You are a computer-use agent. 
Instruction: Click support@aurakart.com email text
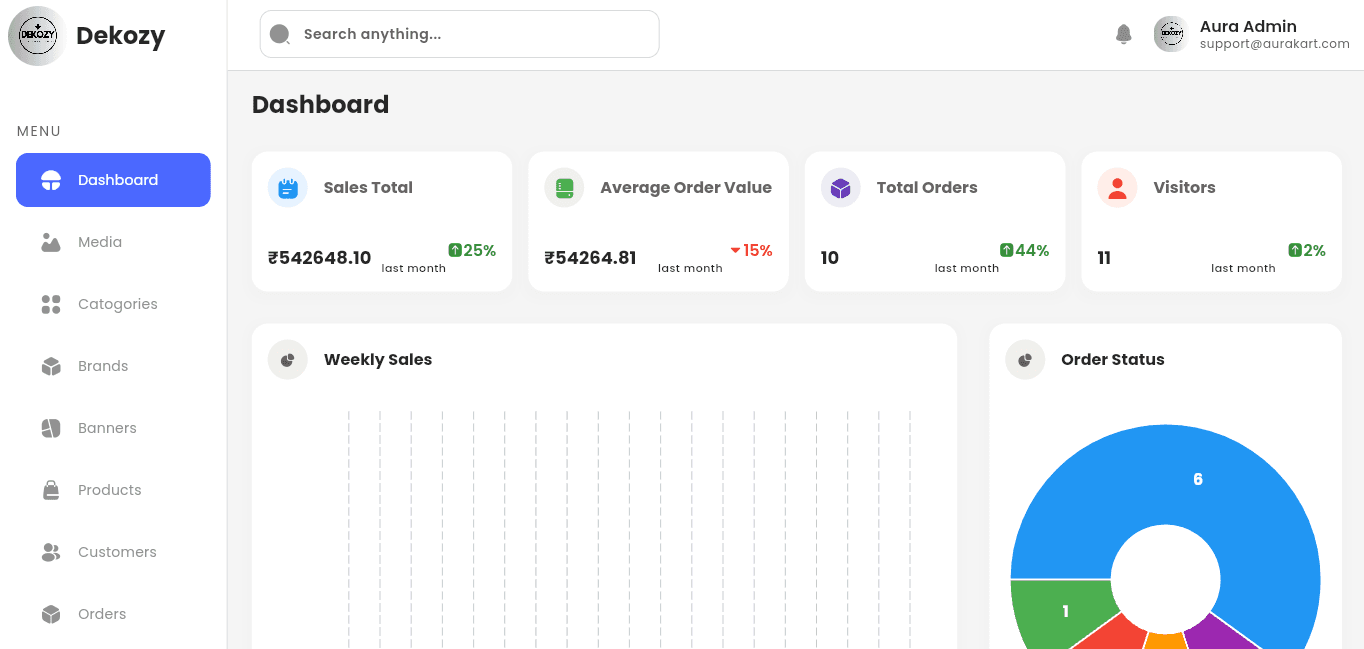[1275, 44]
